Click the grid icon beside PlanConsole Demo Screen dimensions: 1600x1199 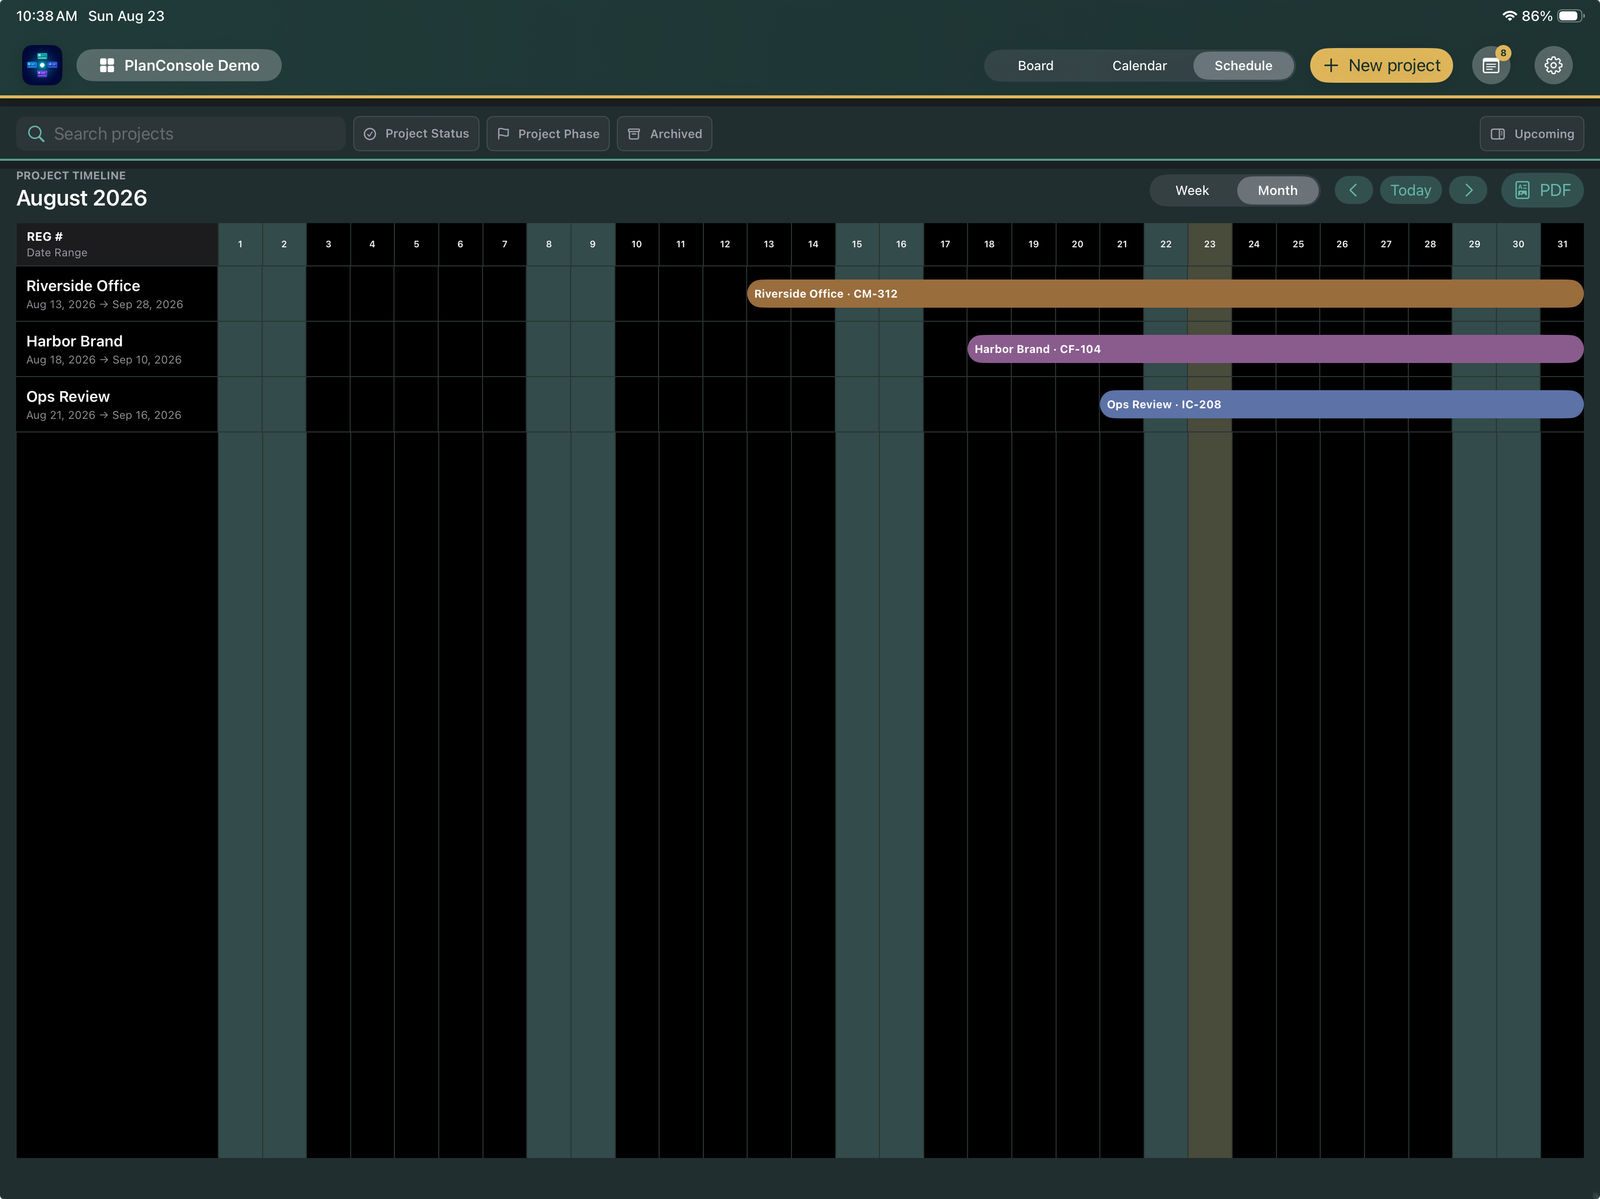coord(107,65)
